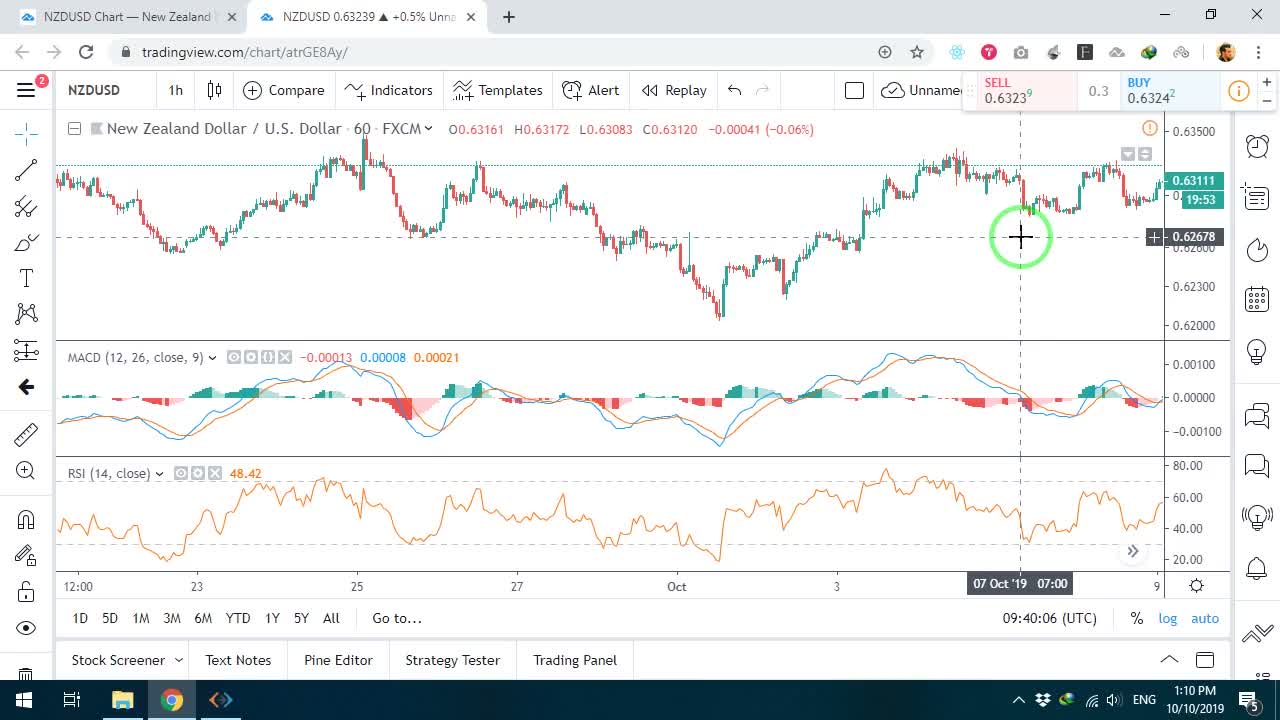1280x720 pixels.
Task: Select the 3M date range
Action: point(172,618)
